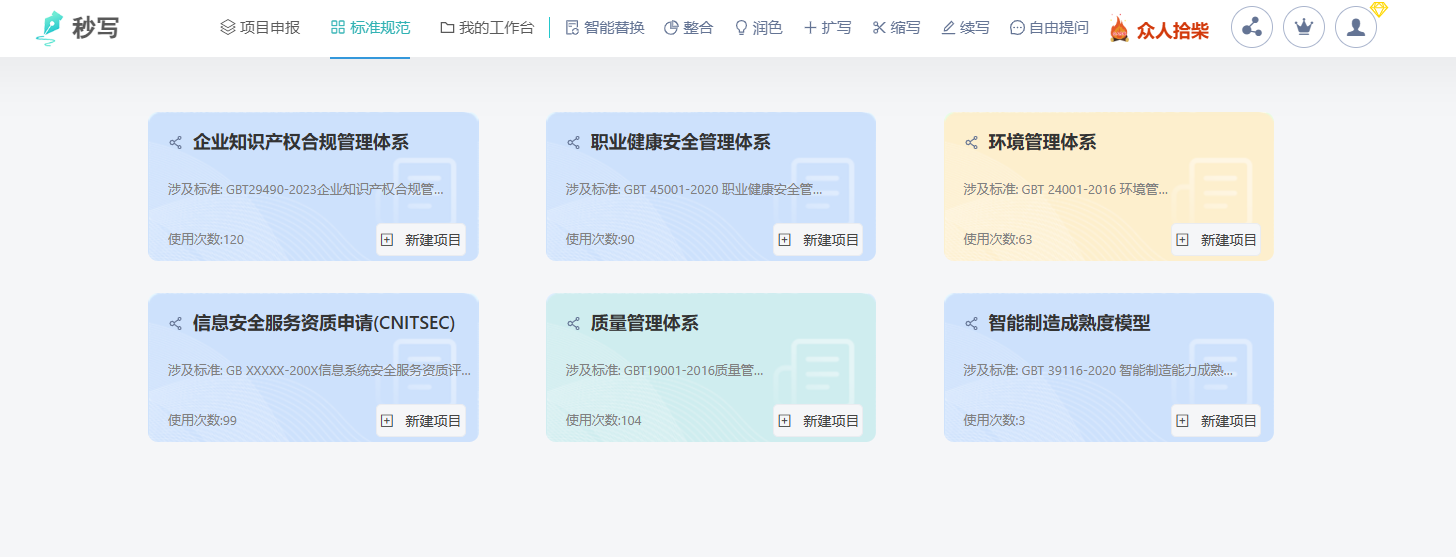Click 新建项目 for 职业健康安全管理体系

point(819,240)
